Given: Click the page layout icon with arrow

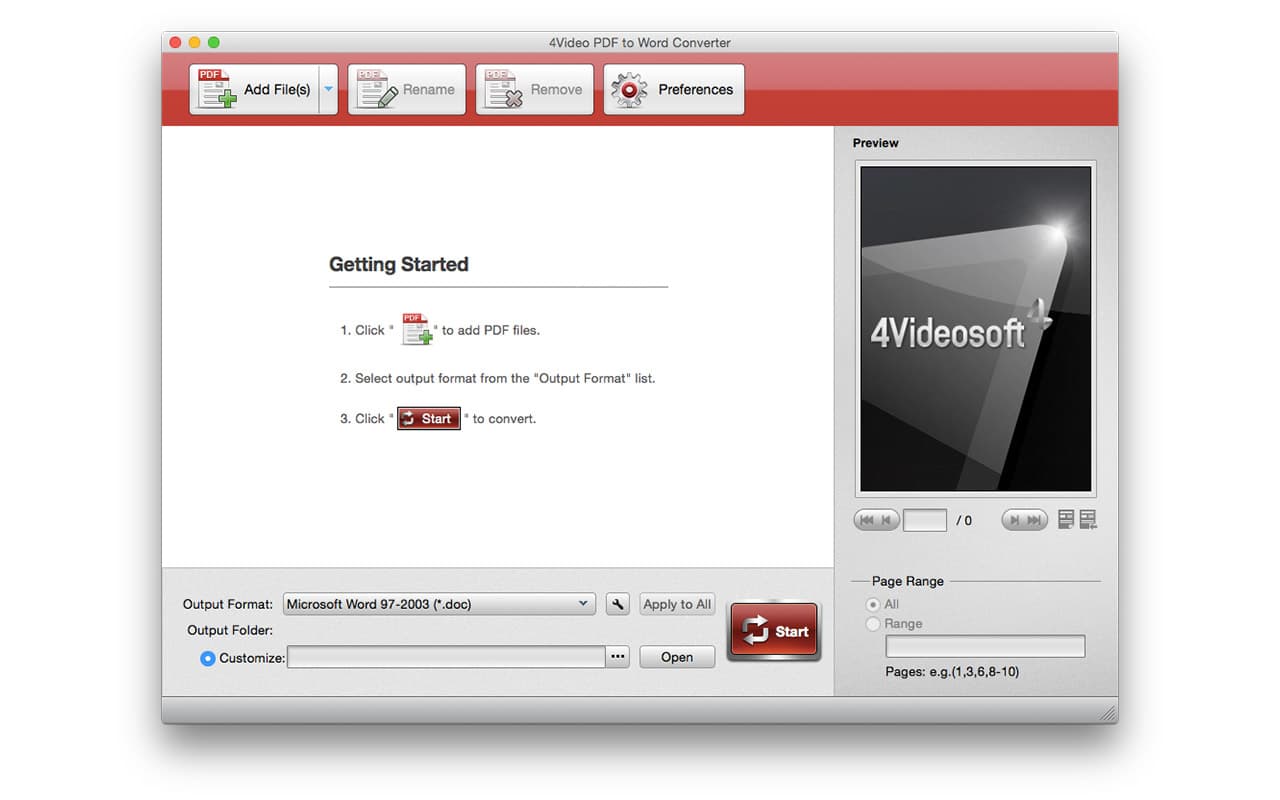Looking at the screenshot, I should [x=1088, y=520].
